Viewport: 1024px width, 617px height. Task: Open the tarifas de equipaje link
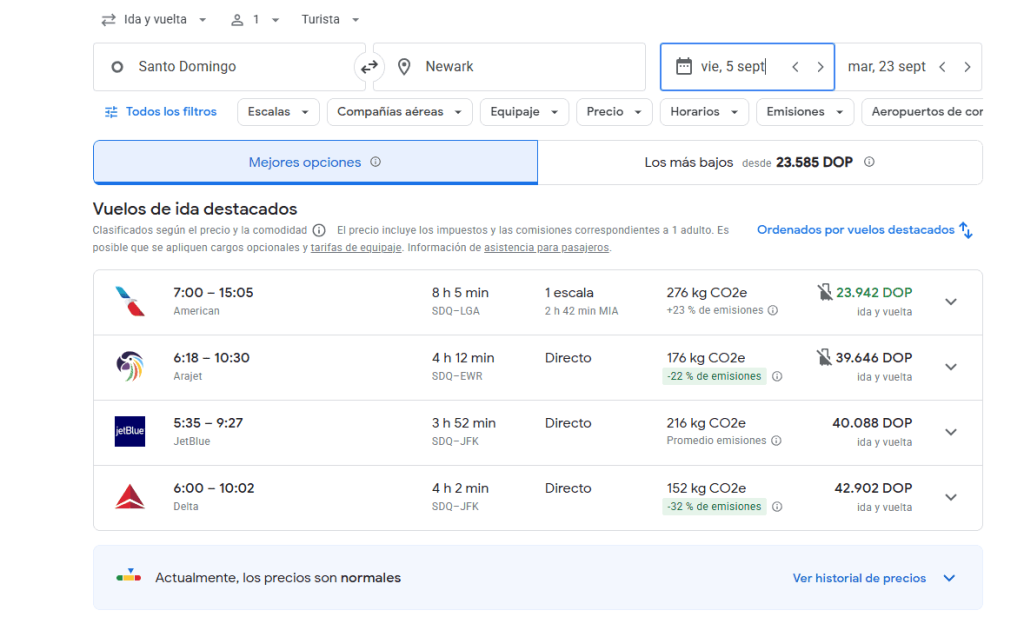click(356, 248)
